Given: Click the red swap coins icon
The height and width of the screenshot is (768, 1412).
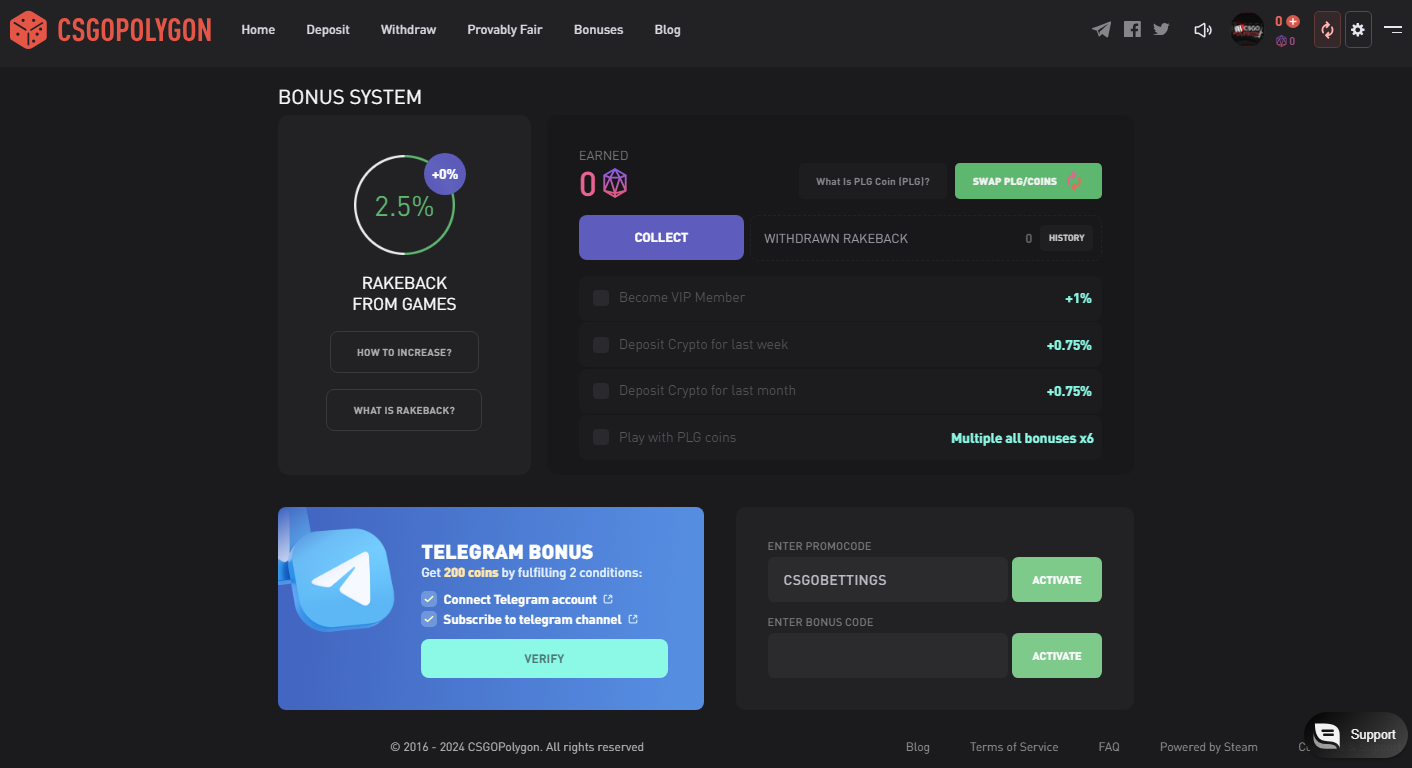Looking at the screenshot, I should (x=1327, y=30).
